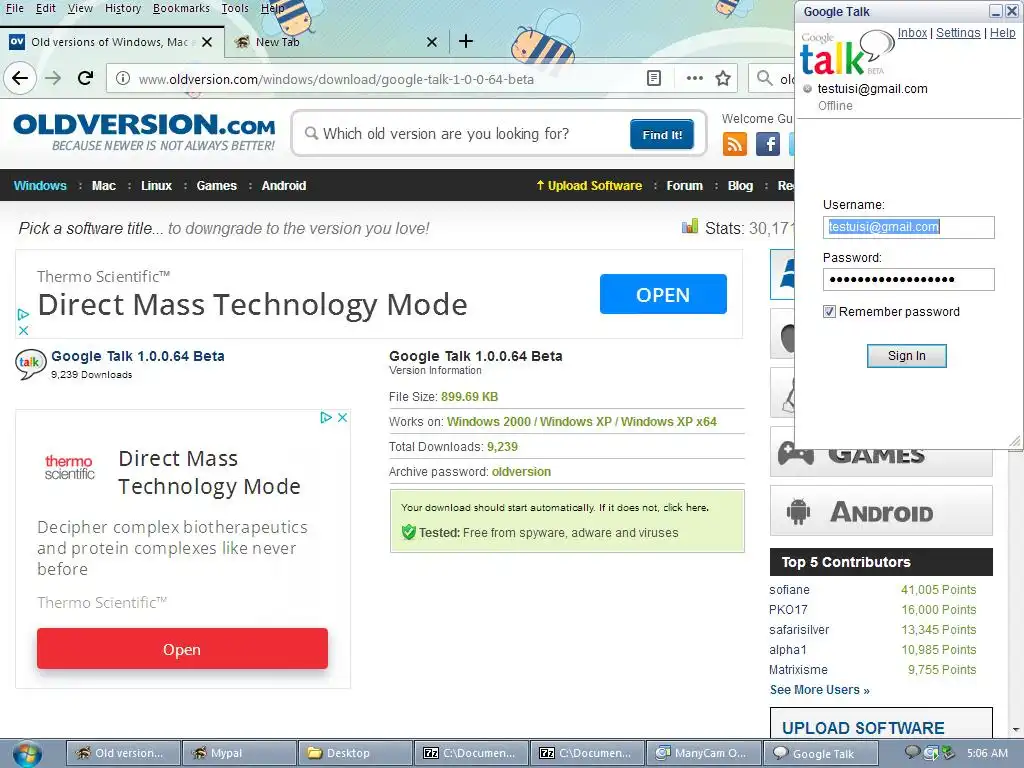Open the Windows Start button
The width and height of the screenshot is (1024, 768).
(26, 754)
